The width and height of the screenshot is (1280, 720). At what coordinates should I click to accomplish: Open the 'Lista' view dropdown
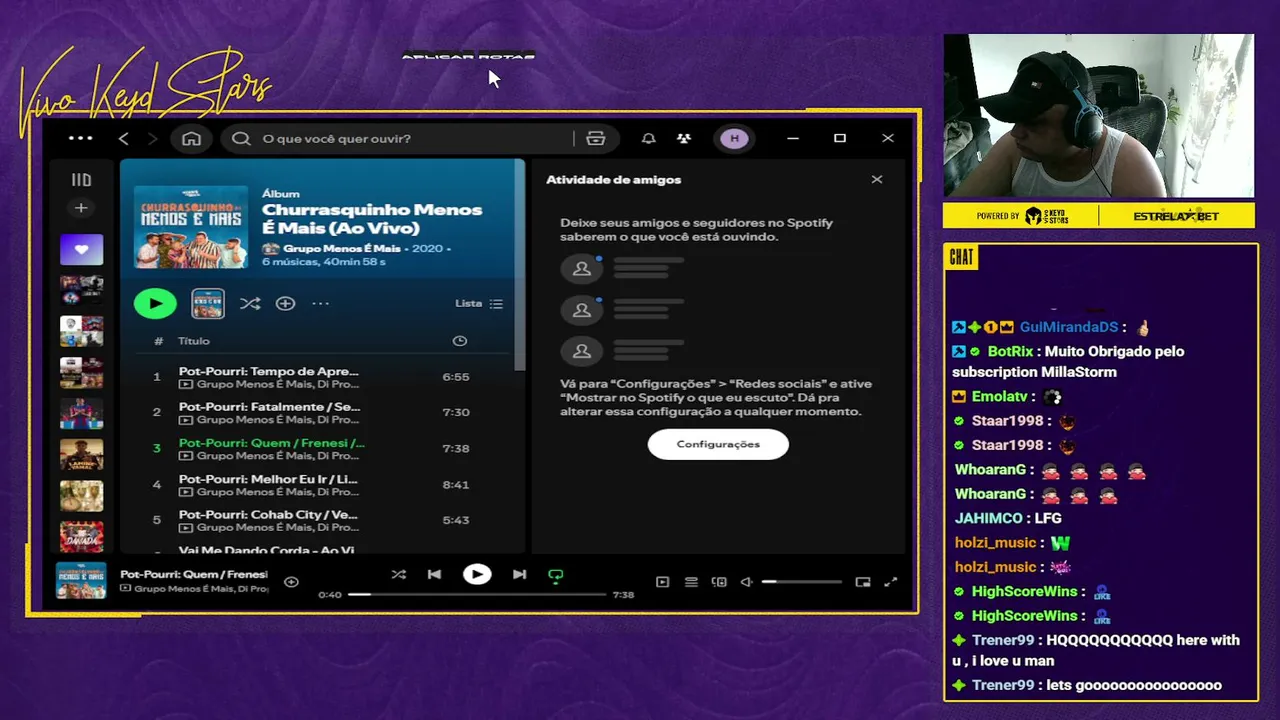pos(479,303)
